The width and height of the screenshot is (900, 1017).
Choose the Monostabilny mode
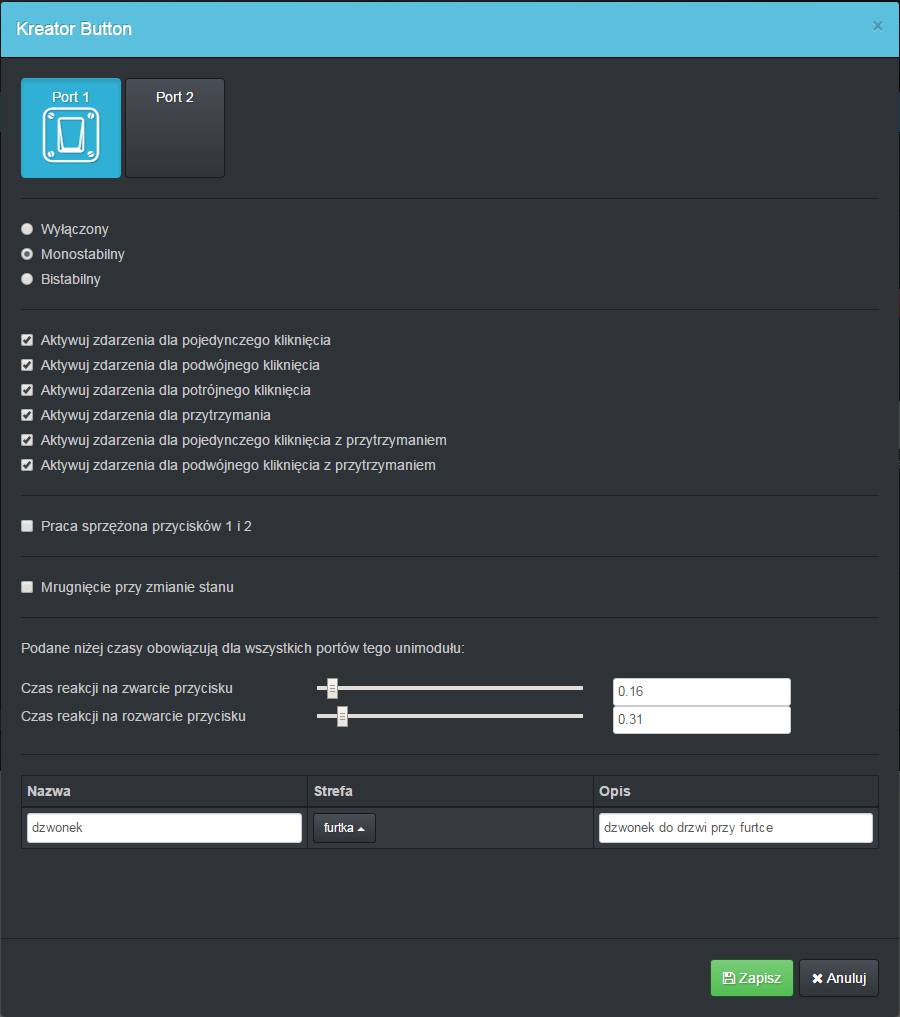point(27,254)
